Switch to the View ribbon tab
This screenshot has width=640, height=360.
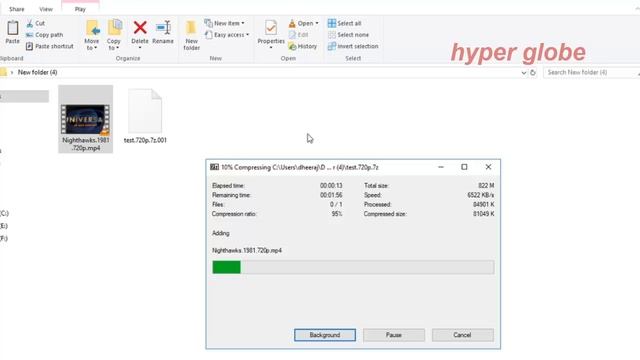[x=46, y=9]
